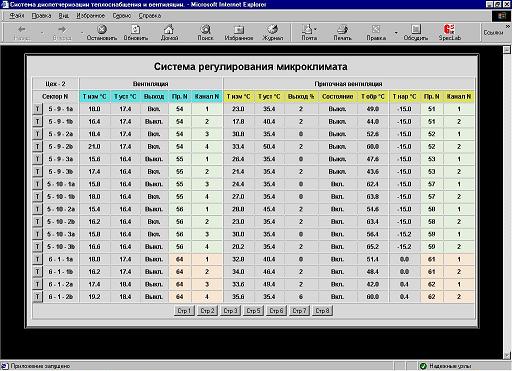Click the page scrollbar down arrow
This screenshot has width=512, height=371.
point(507,355)
